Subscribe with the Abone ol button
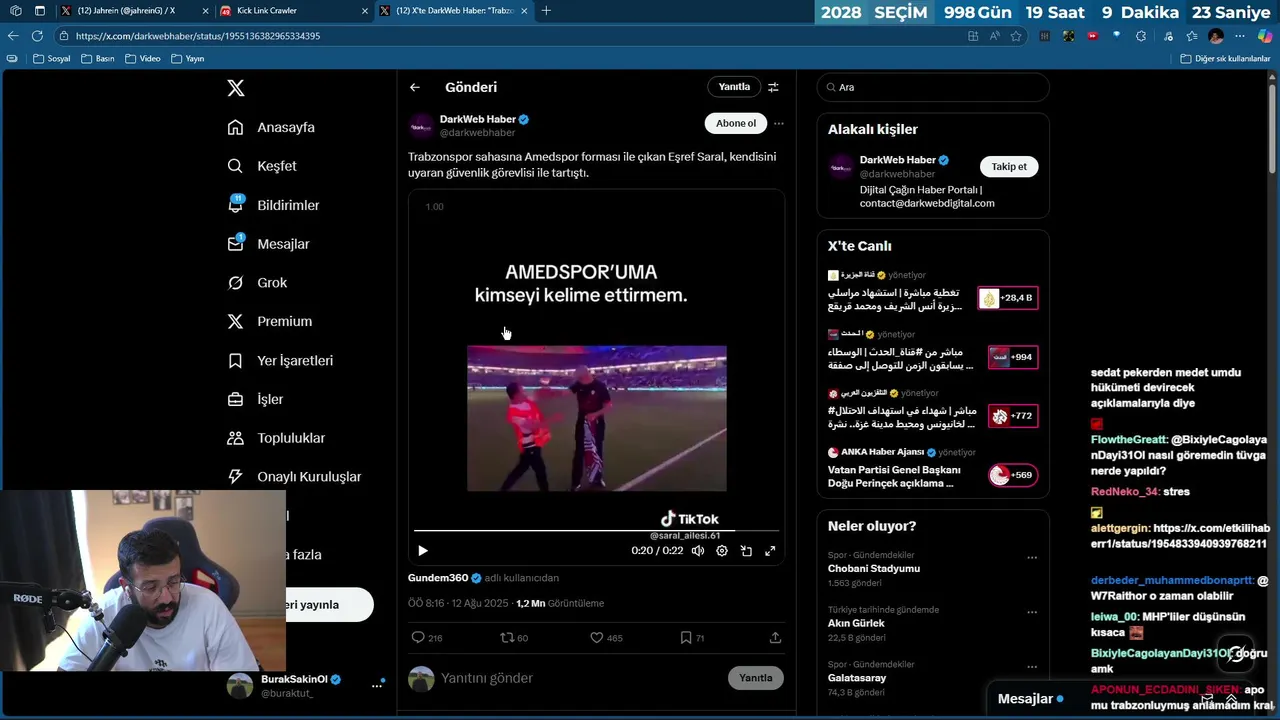 [736, 123]
